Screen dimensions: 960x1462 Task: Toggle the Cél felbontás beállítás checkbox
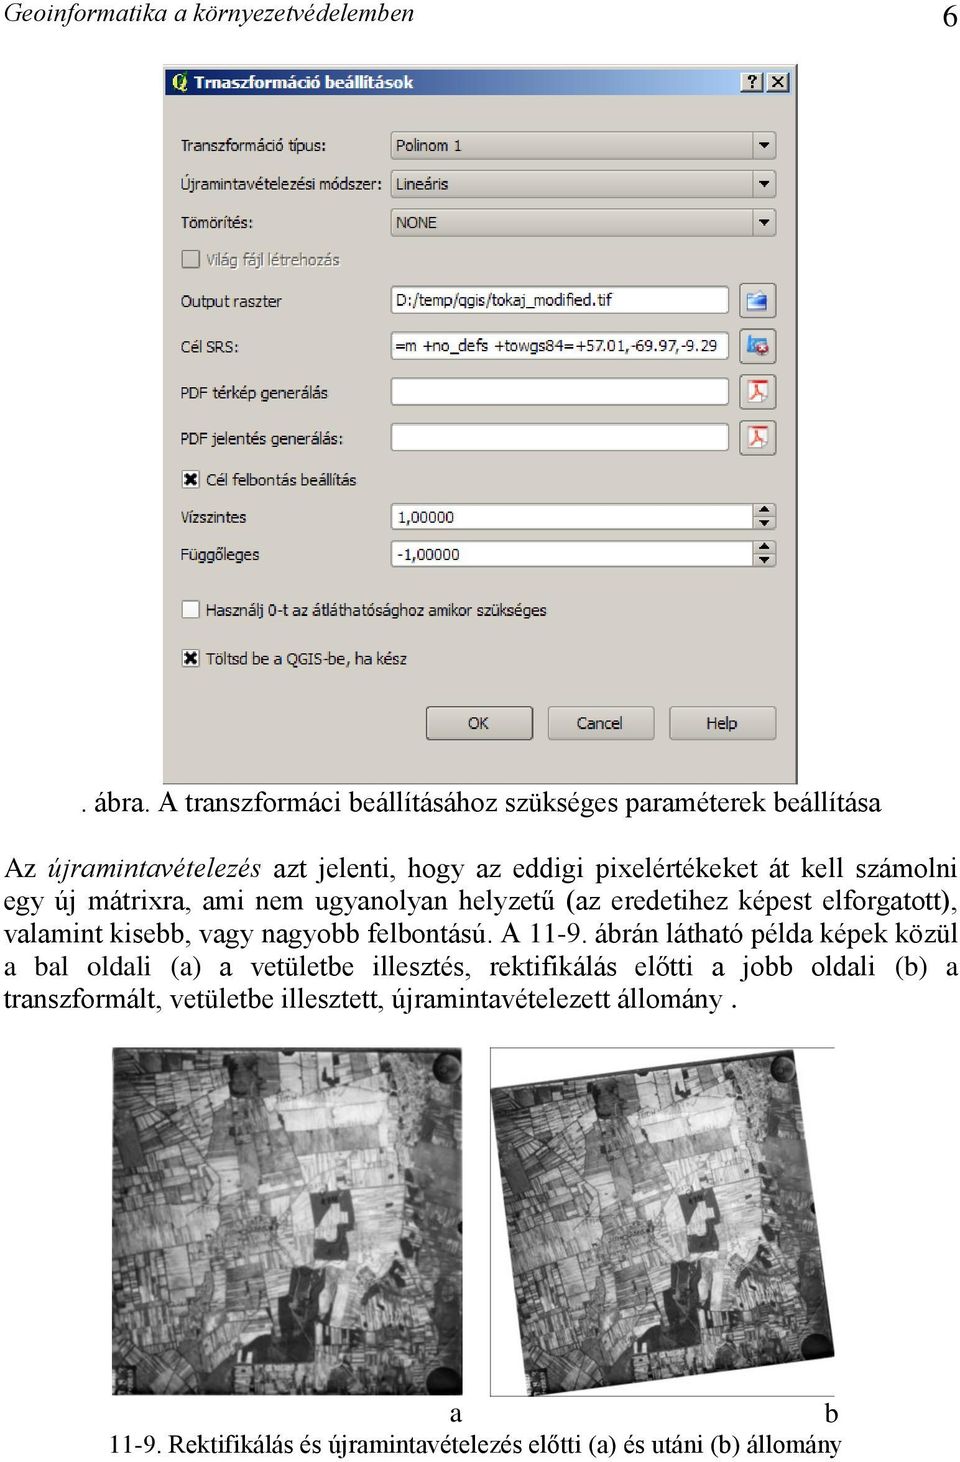(x=191, y=479)
